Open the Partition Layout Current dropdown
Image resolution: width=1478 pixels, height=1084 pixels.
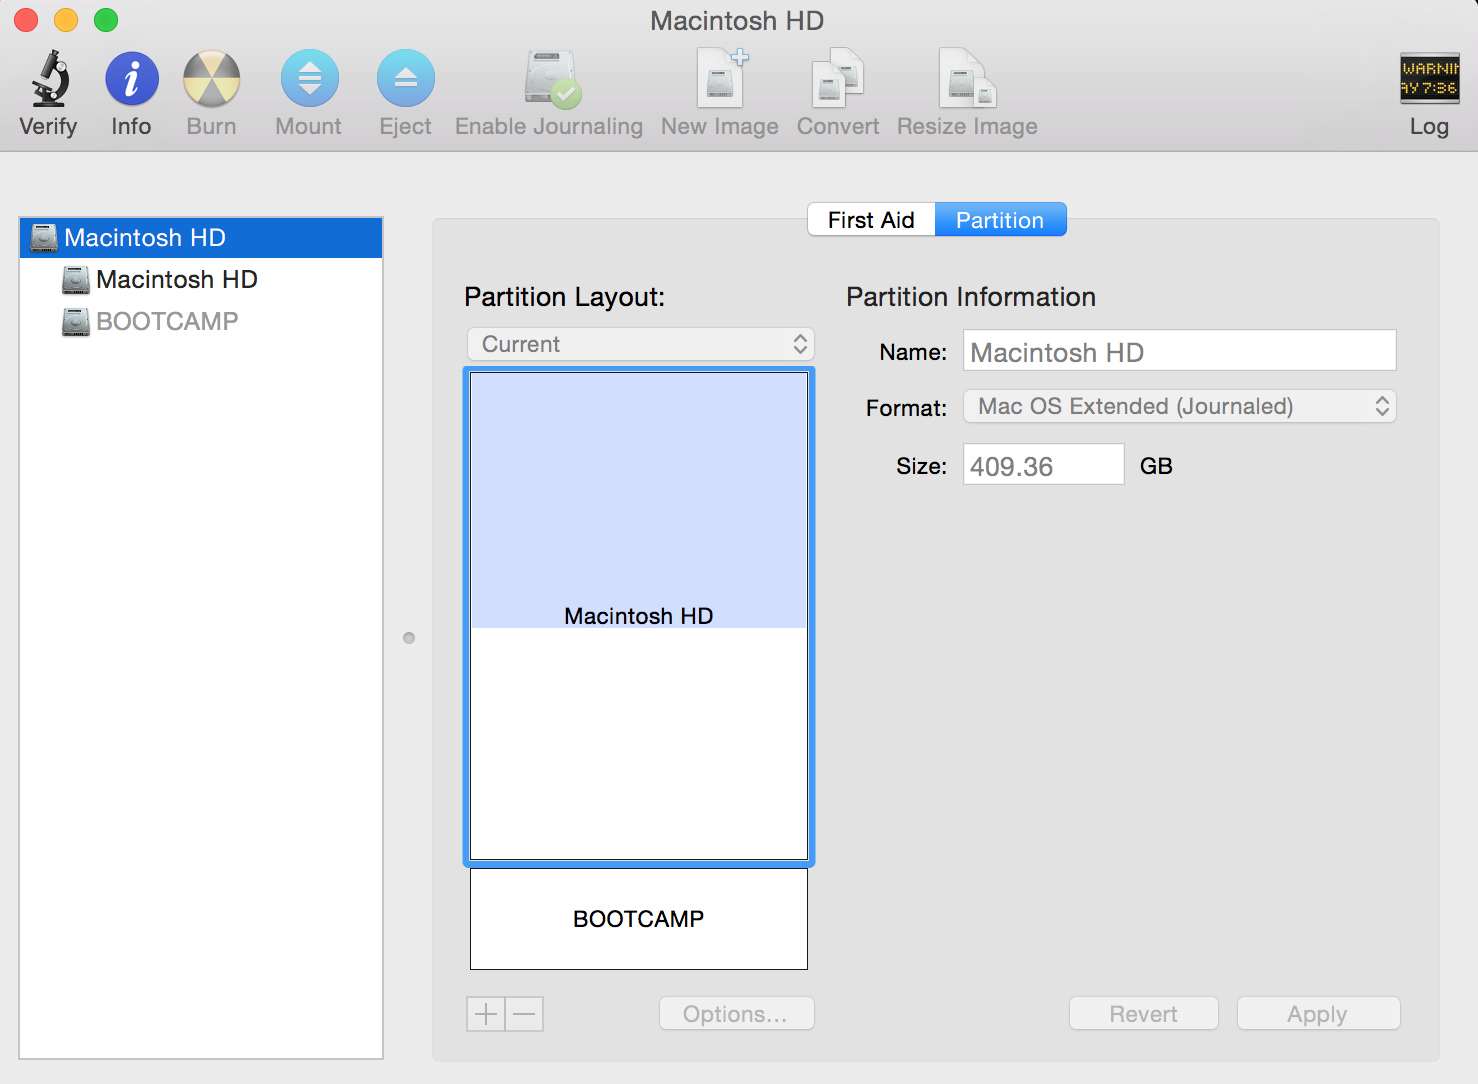point(641,344)
